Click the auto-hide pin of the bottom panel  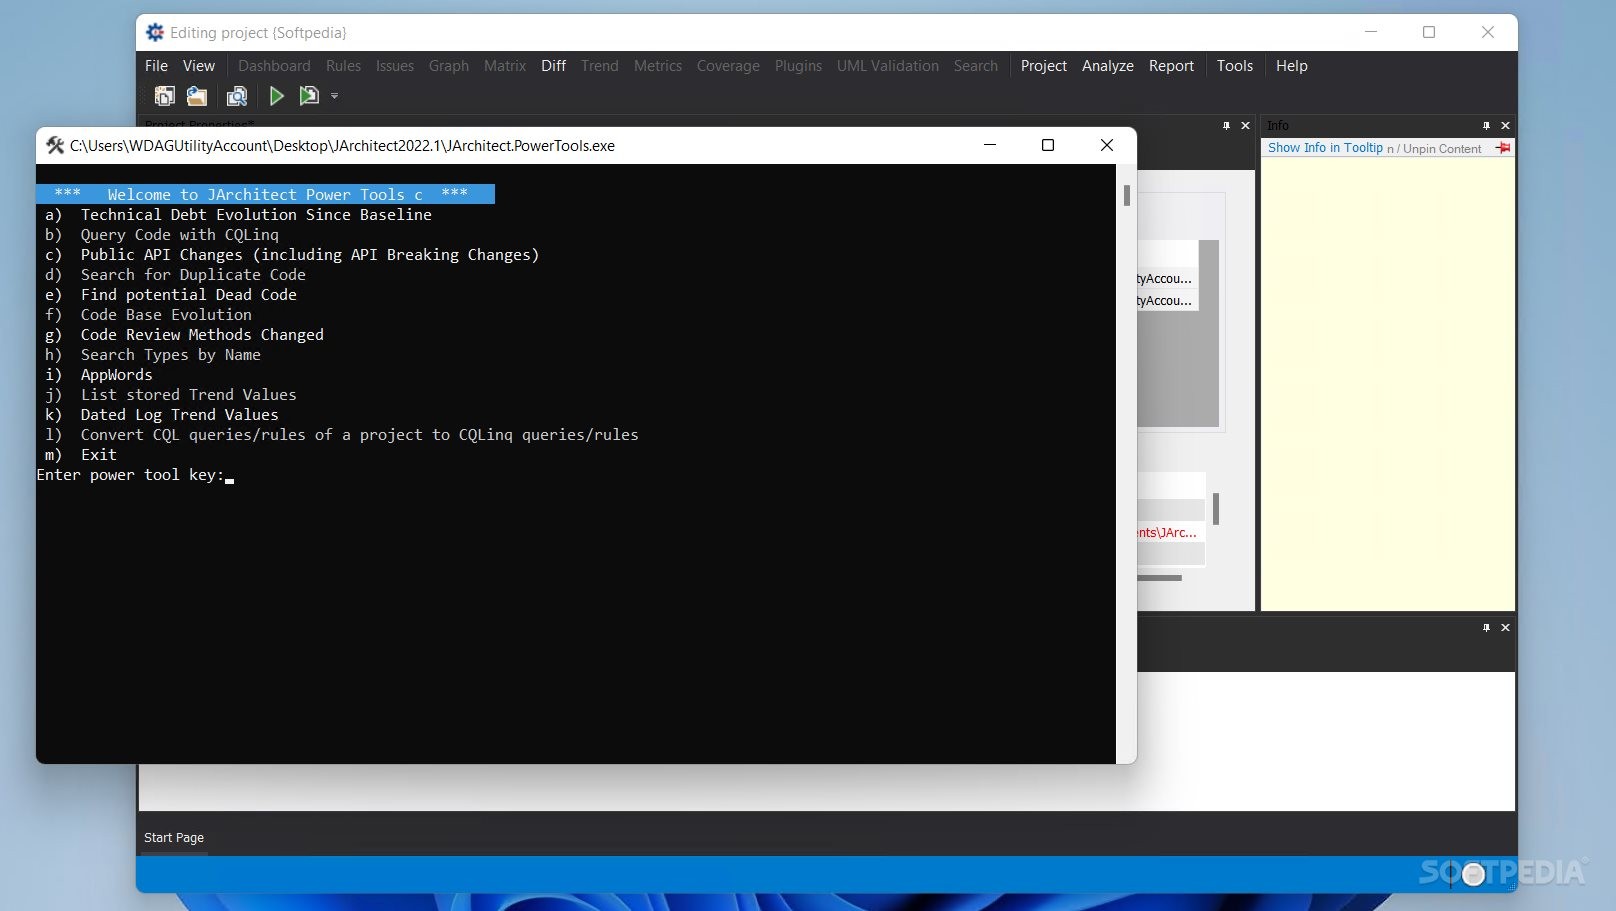(1486, 627)
